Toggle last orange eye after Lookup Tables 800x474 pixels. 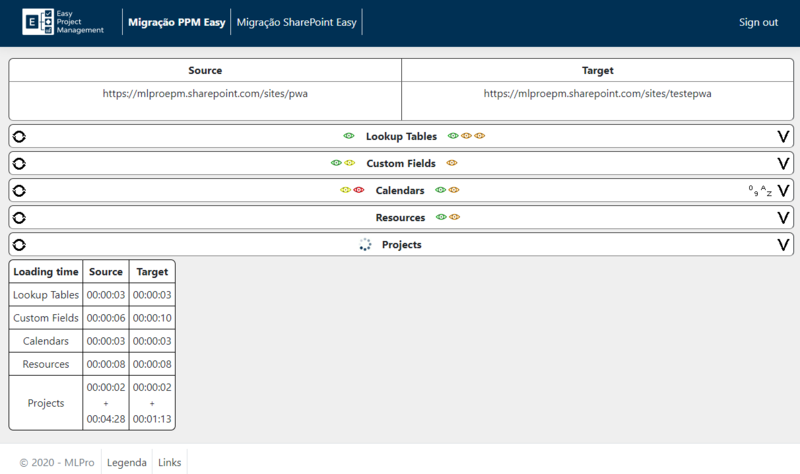tap(480, 136)
